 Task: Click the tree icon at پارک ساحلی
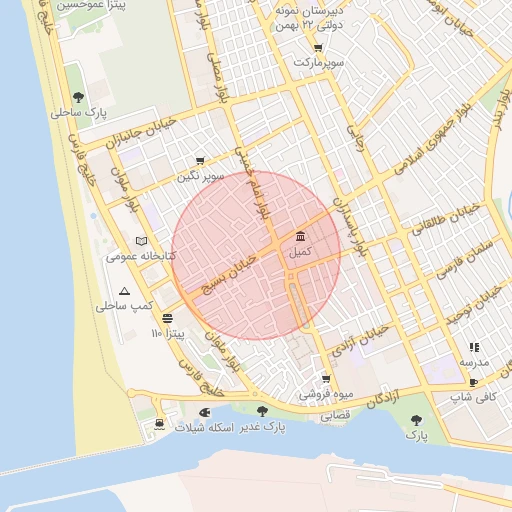point(78,97)
